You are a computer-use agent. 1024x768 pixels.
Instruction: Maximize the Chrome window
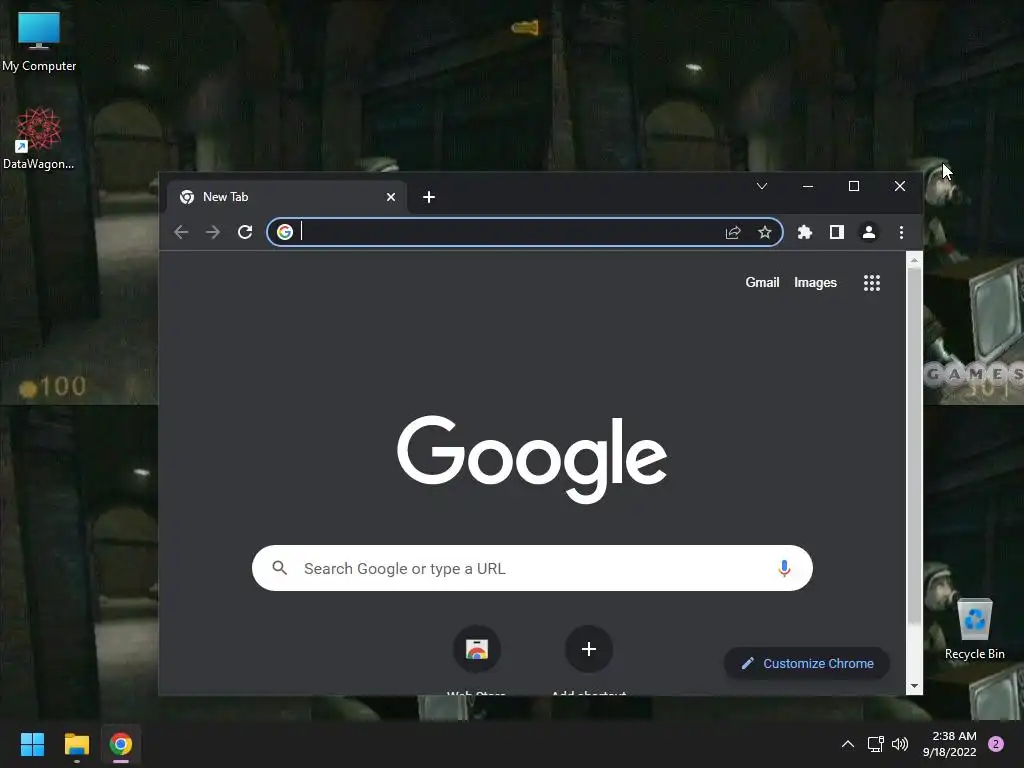(854, 186)
